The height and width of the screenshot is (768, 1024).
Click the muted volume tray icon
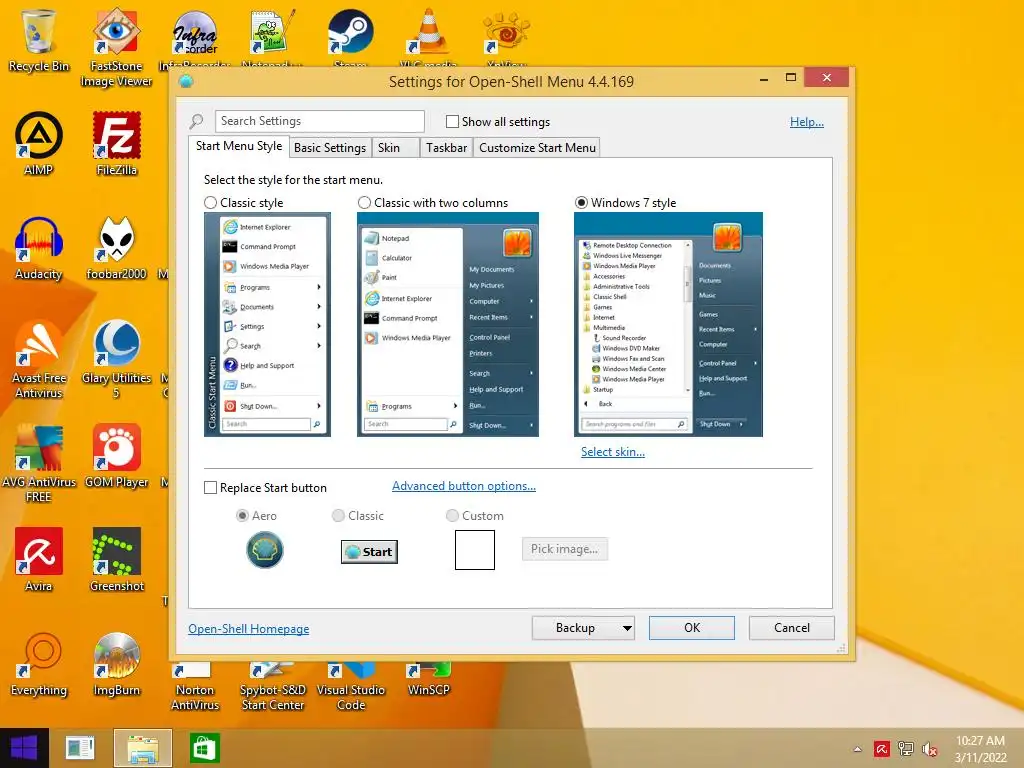click(x=929, y=749)
